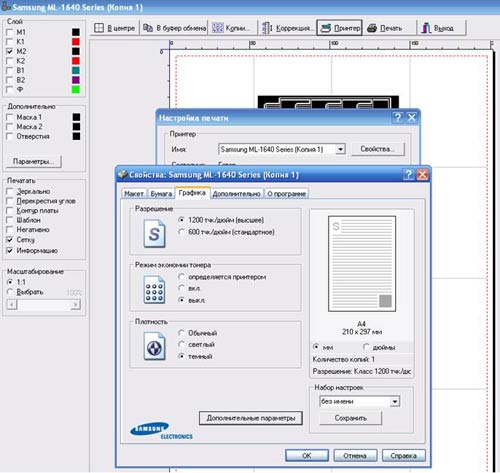This screenshot has width=500, height=473.
Task: Select 1200 тчк/дюйм highest resolution
Action: coord(181,220)
